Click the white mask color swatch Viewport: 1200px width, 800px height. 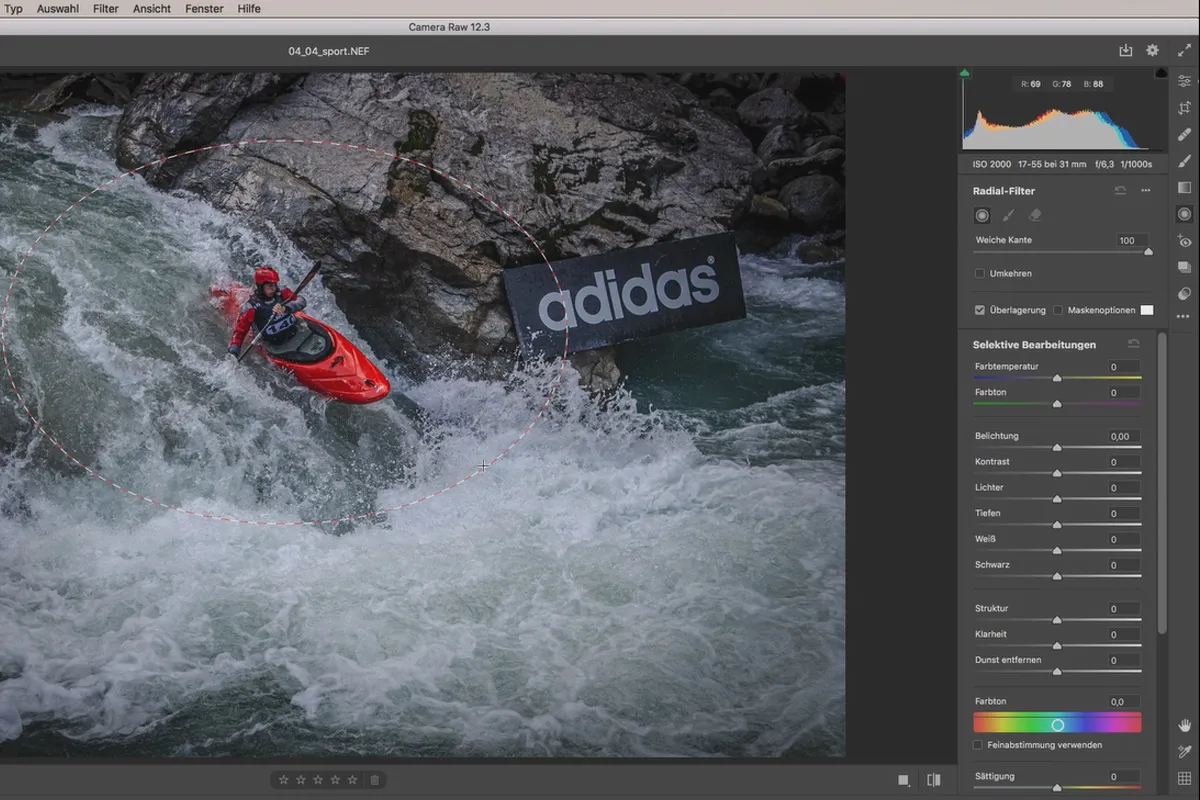click(x=1147, y=310)
